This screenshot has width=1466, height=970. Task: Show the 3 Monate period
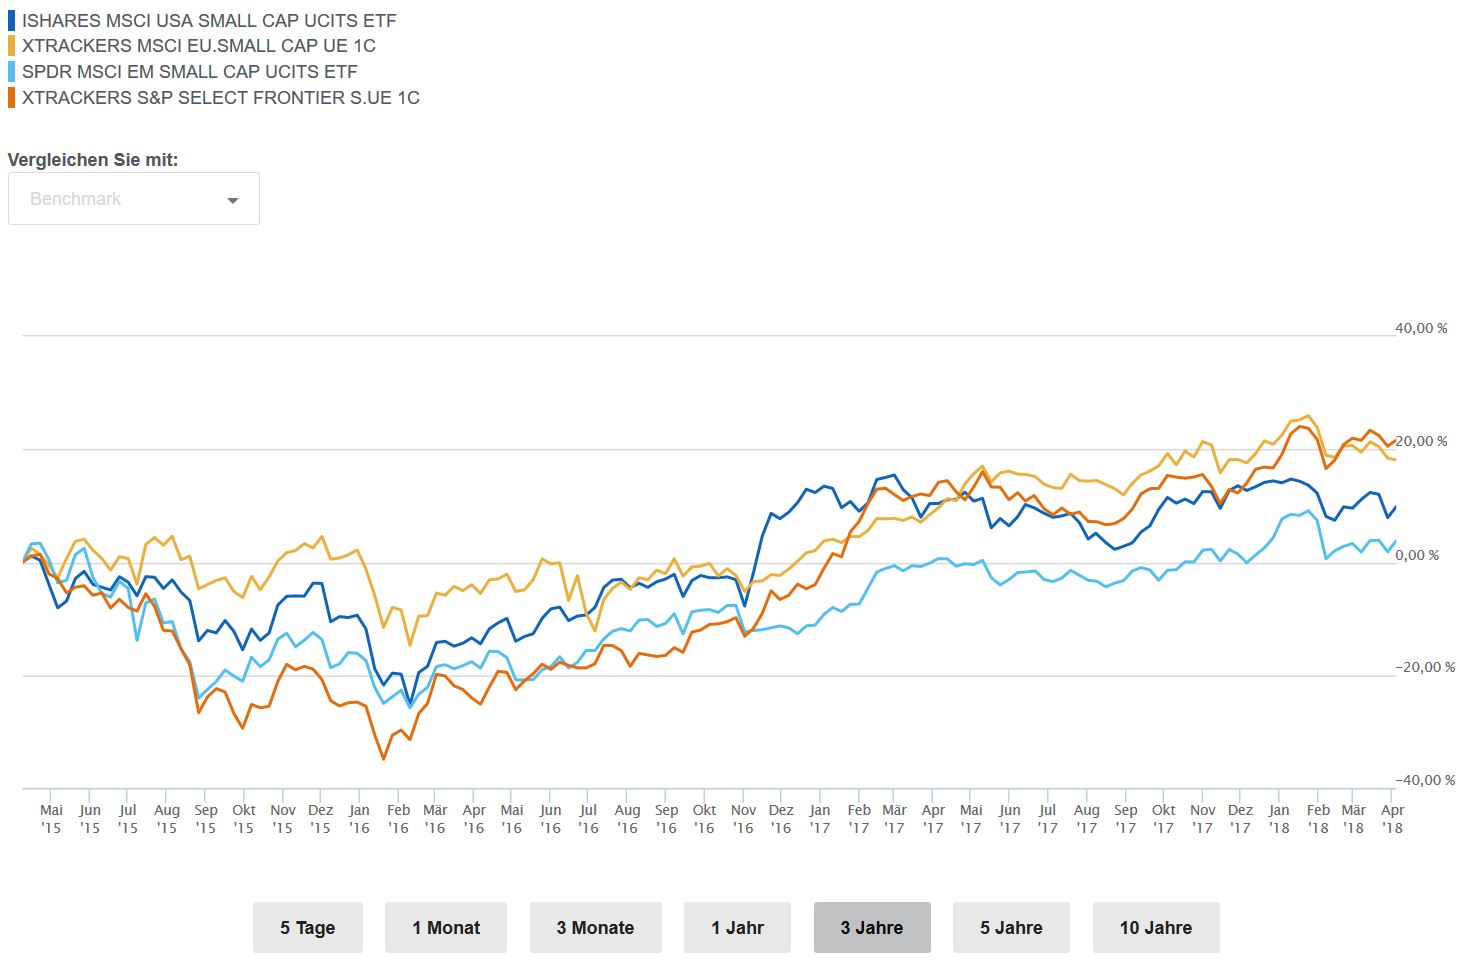point(595,928)
